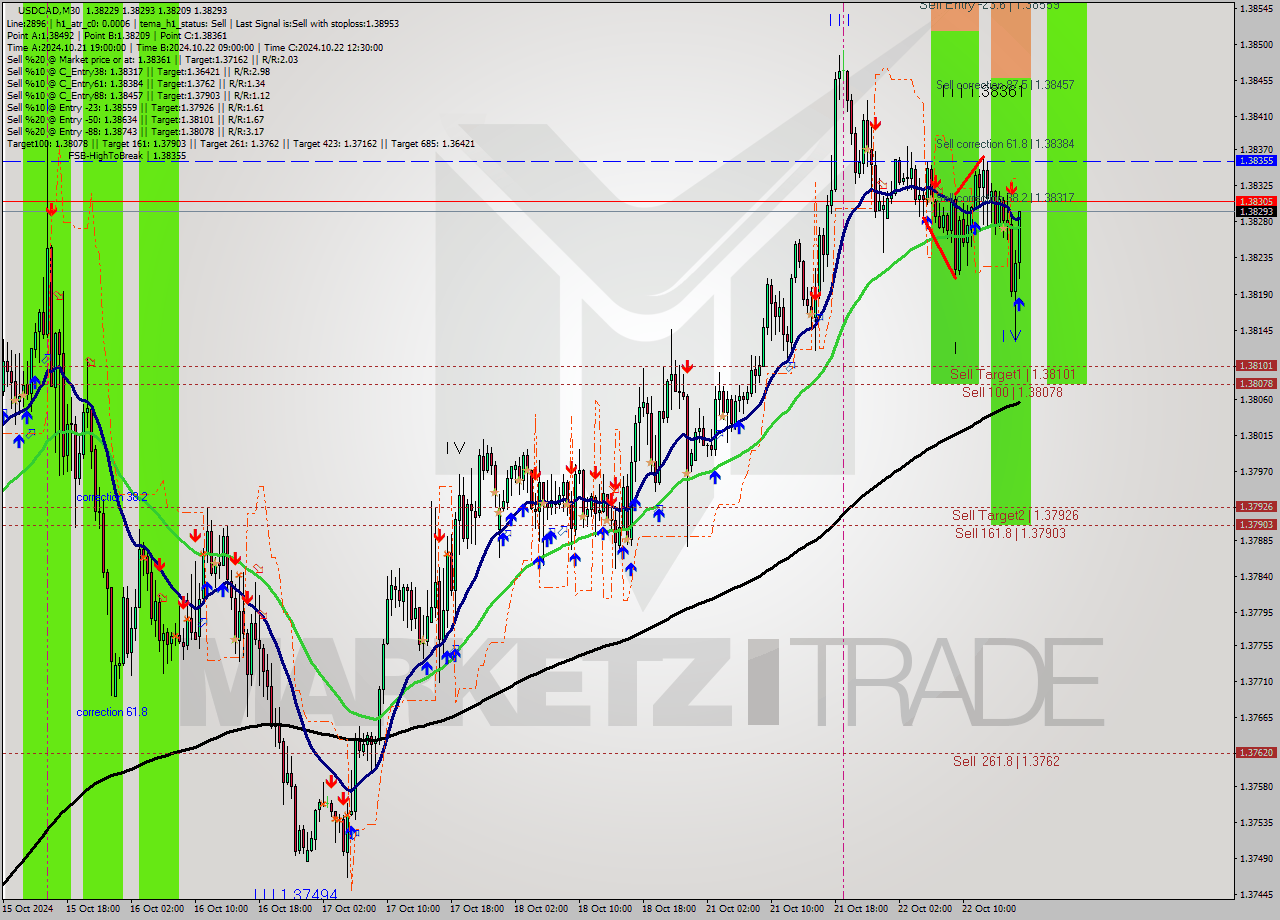Click the 1.37840 price axis value

[1256, 577]
